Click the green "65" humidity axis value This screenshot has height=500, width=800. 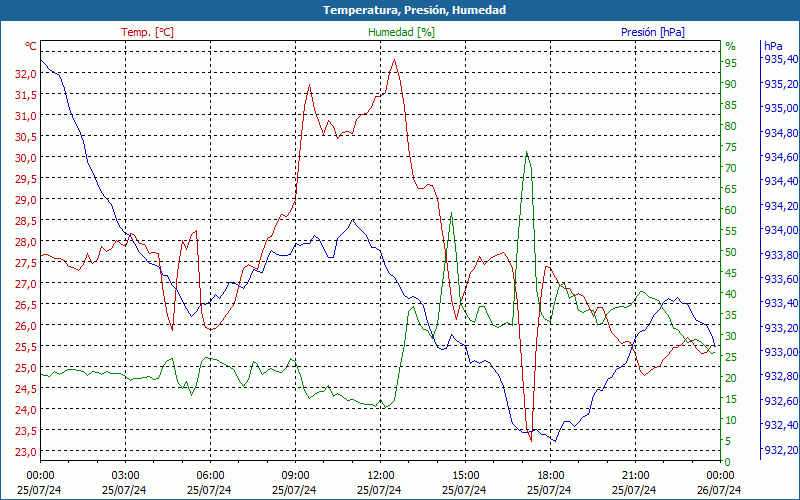731,189
